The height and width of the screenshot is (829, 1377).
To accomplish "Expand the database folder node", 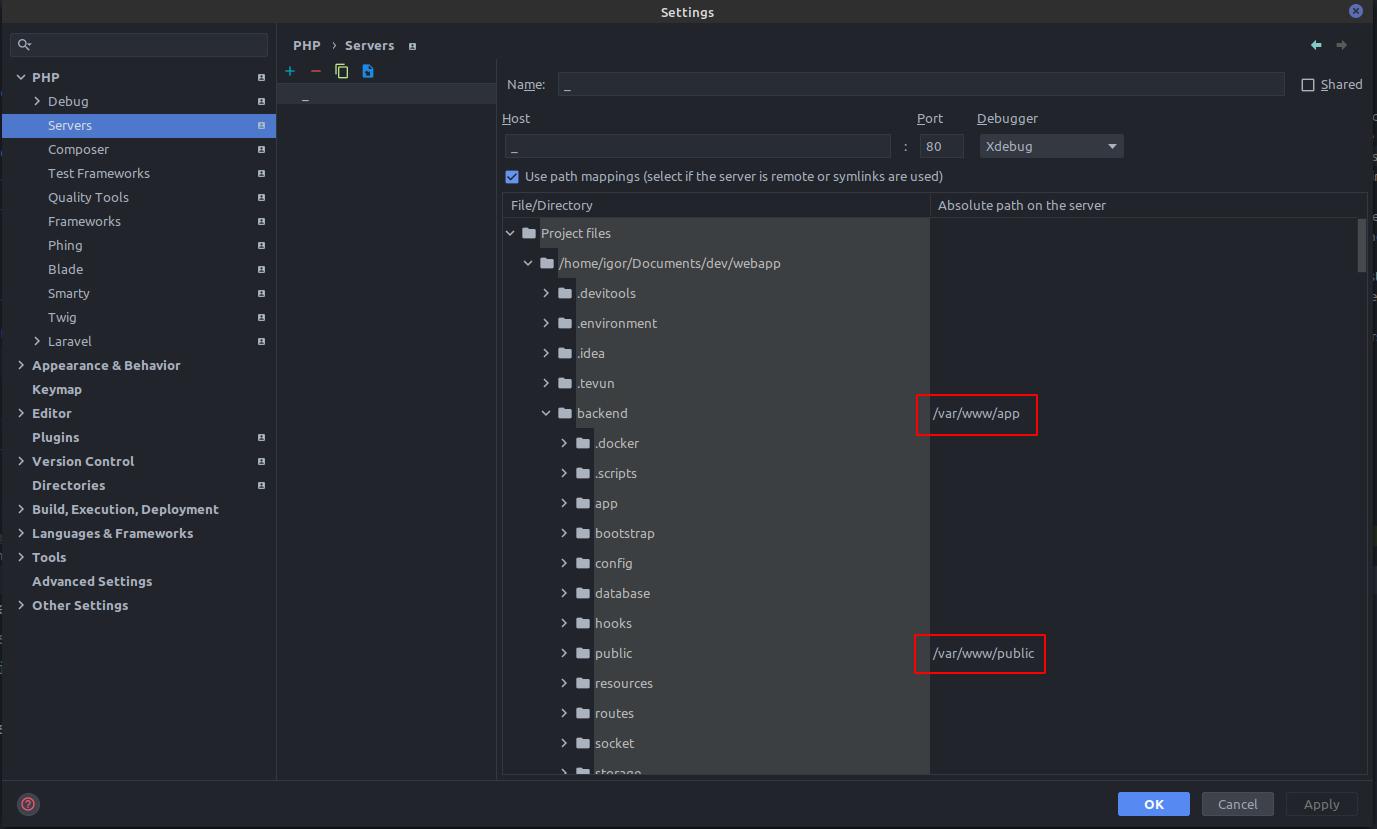I will point(564,593).
